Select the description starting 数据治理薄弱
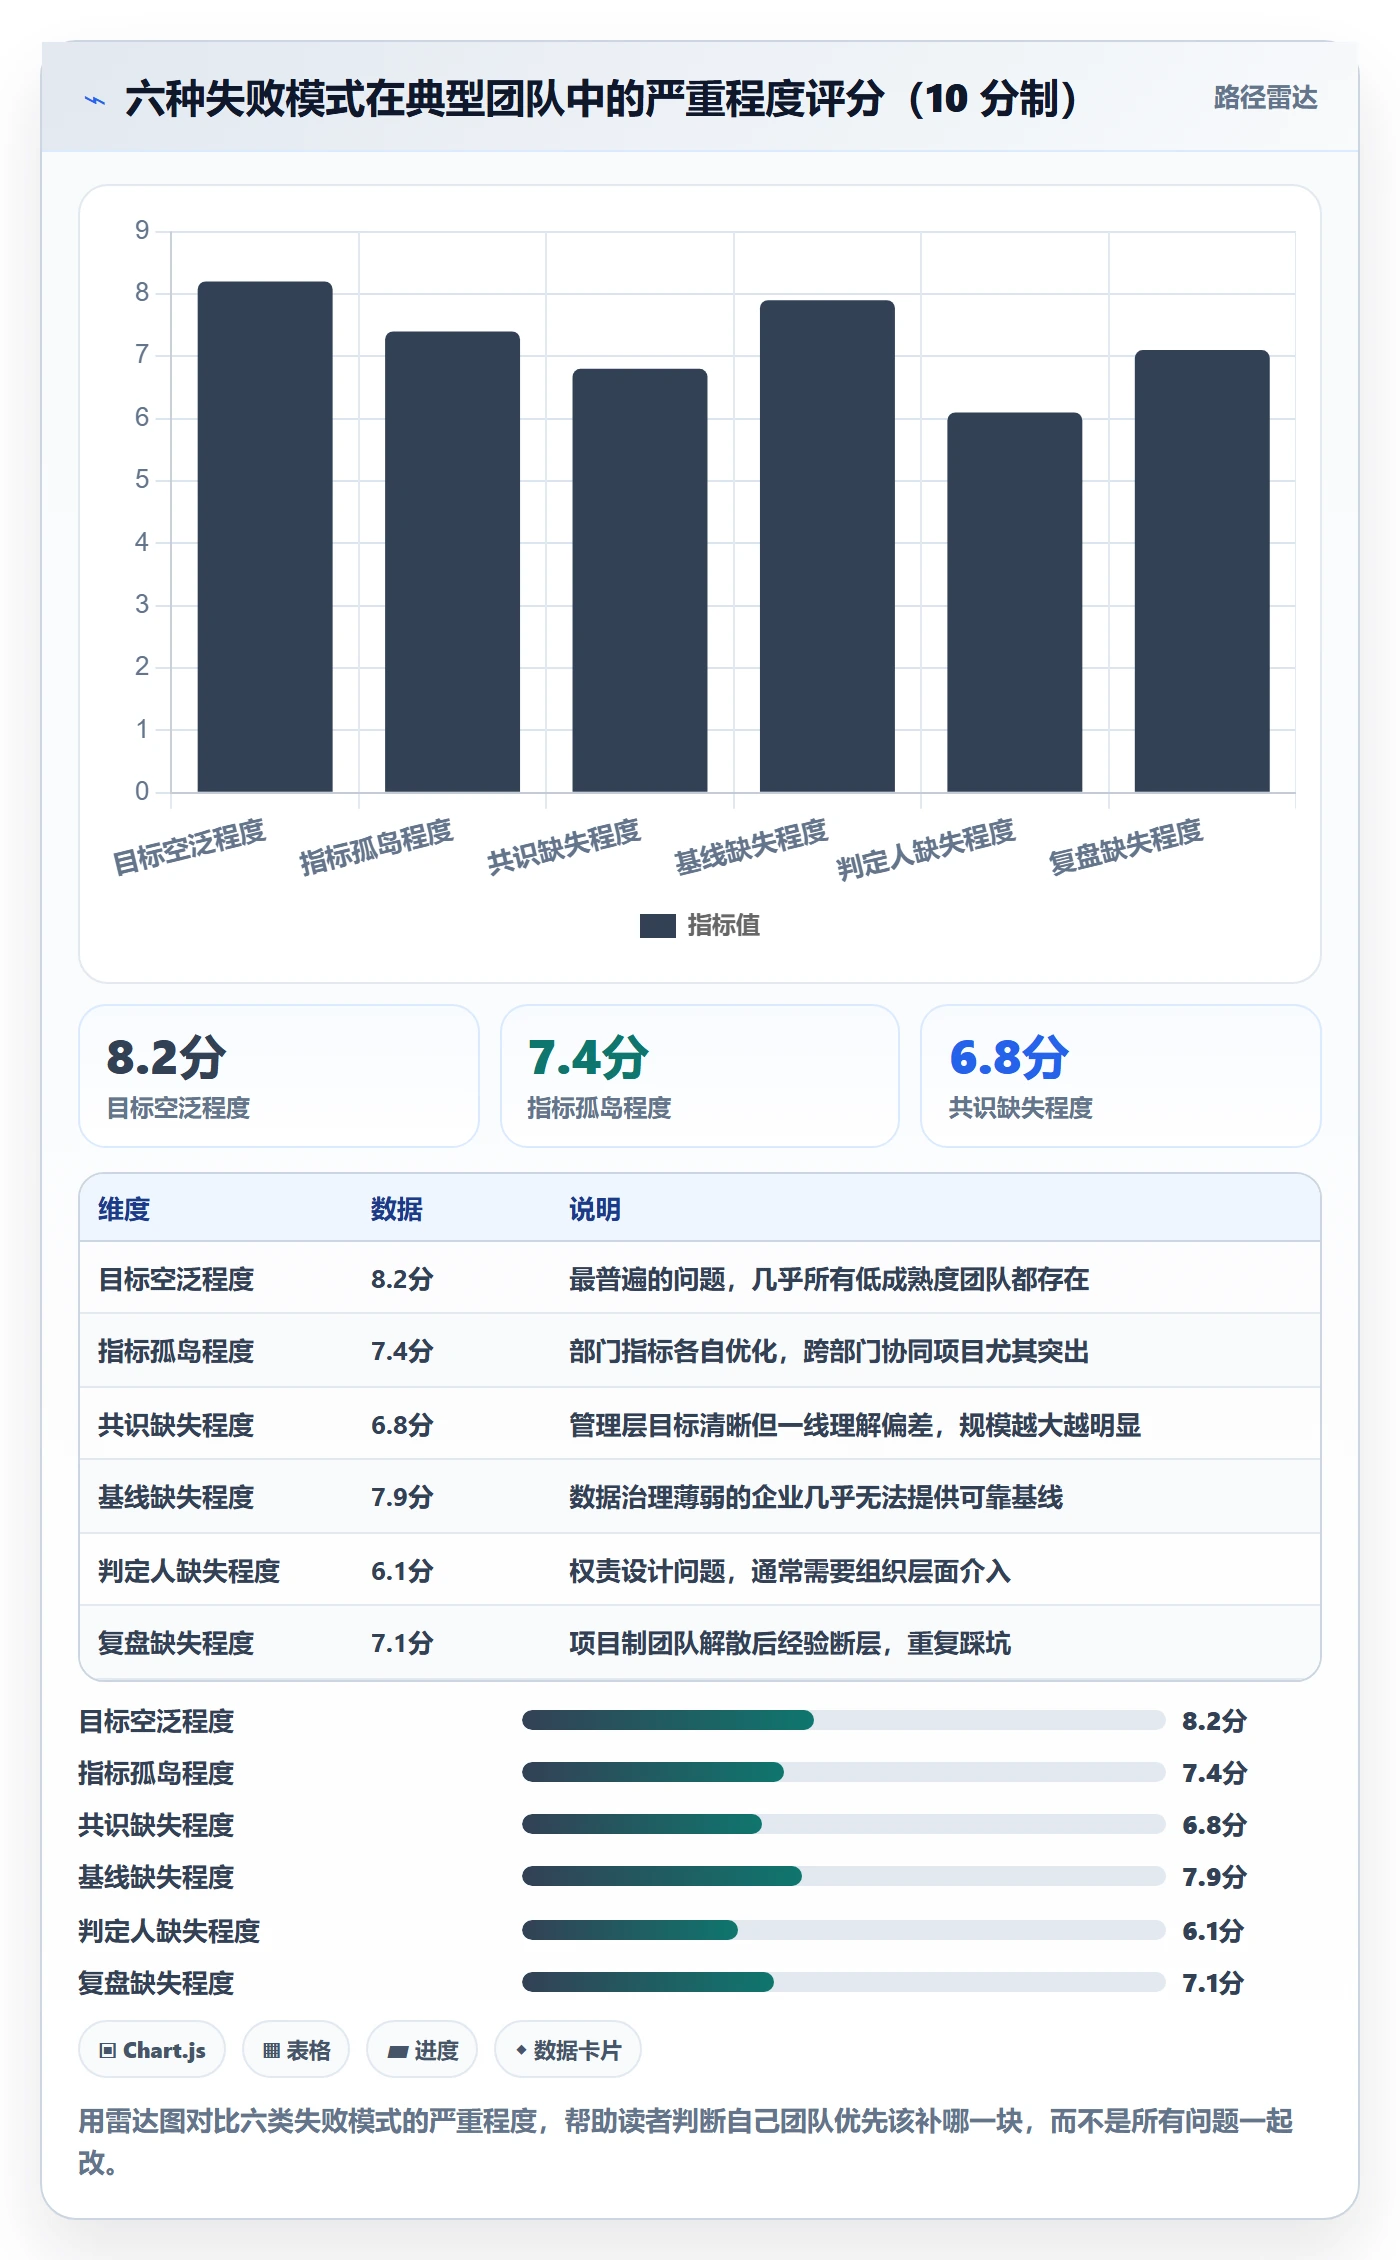This screenshot has width=1400, height=2260. click(816, 1497)
